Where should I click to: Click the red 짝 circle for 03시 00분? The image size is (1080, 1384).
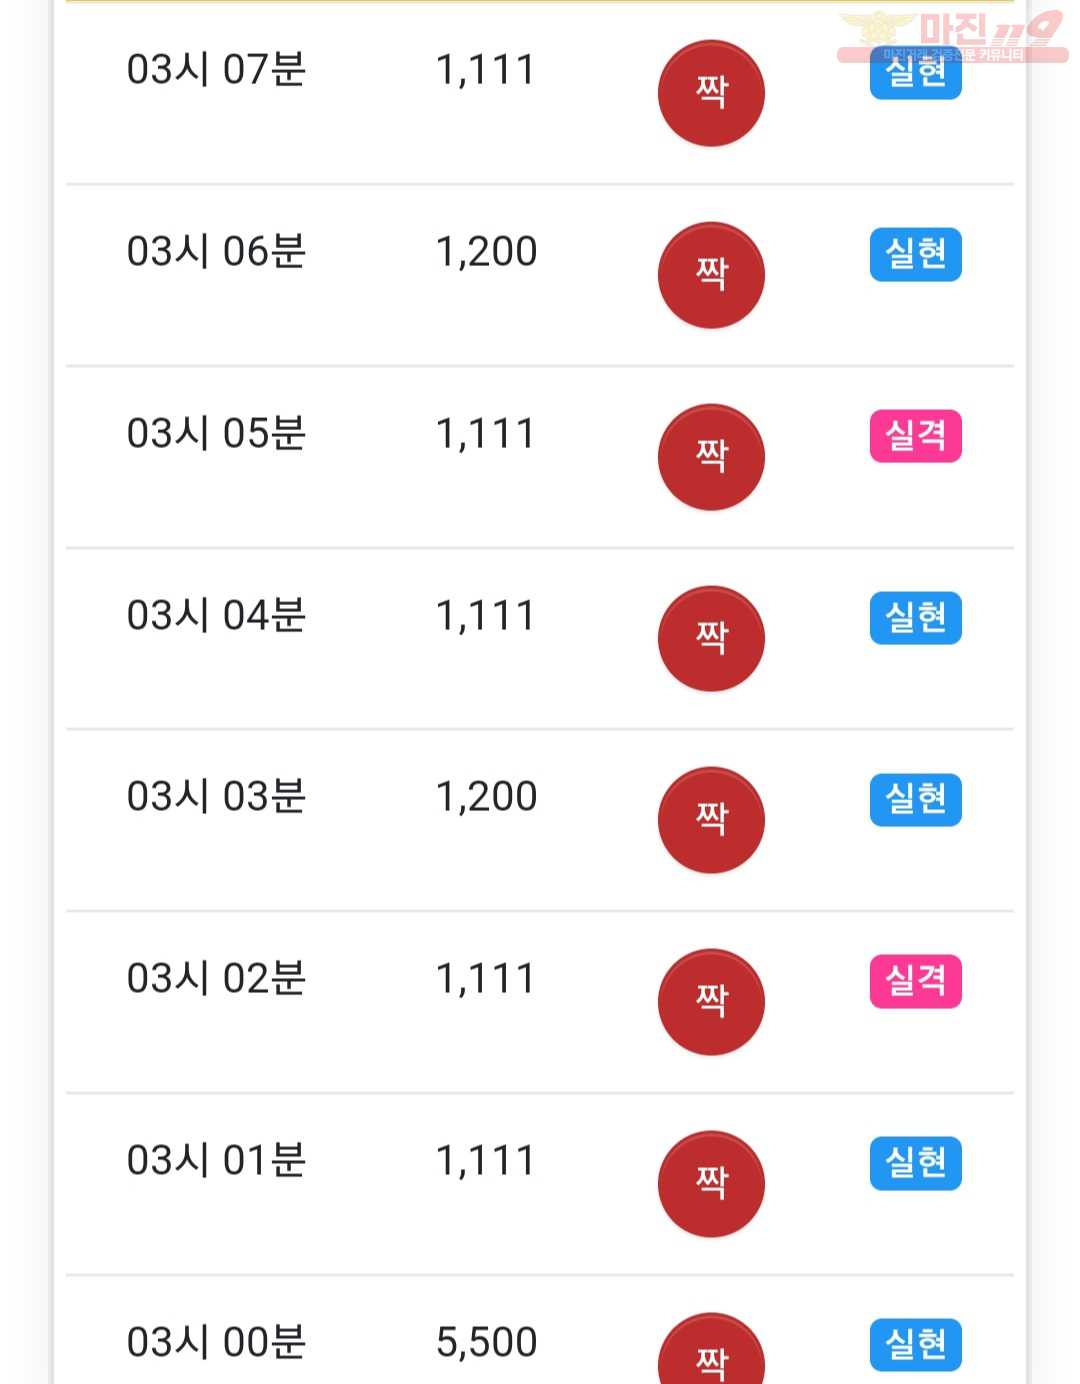[x=711, y=1349]
